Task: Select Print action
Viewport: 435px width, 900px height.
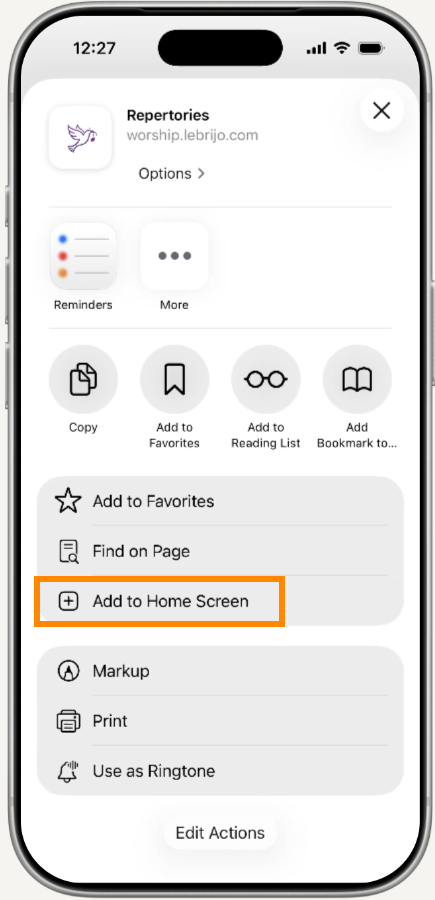Action: (x=220, y=721)
